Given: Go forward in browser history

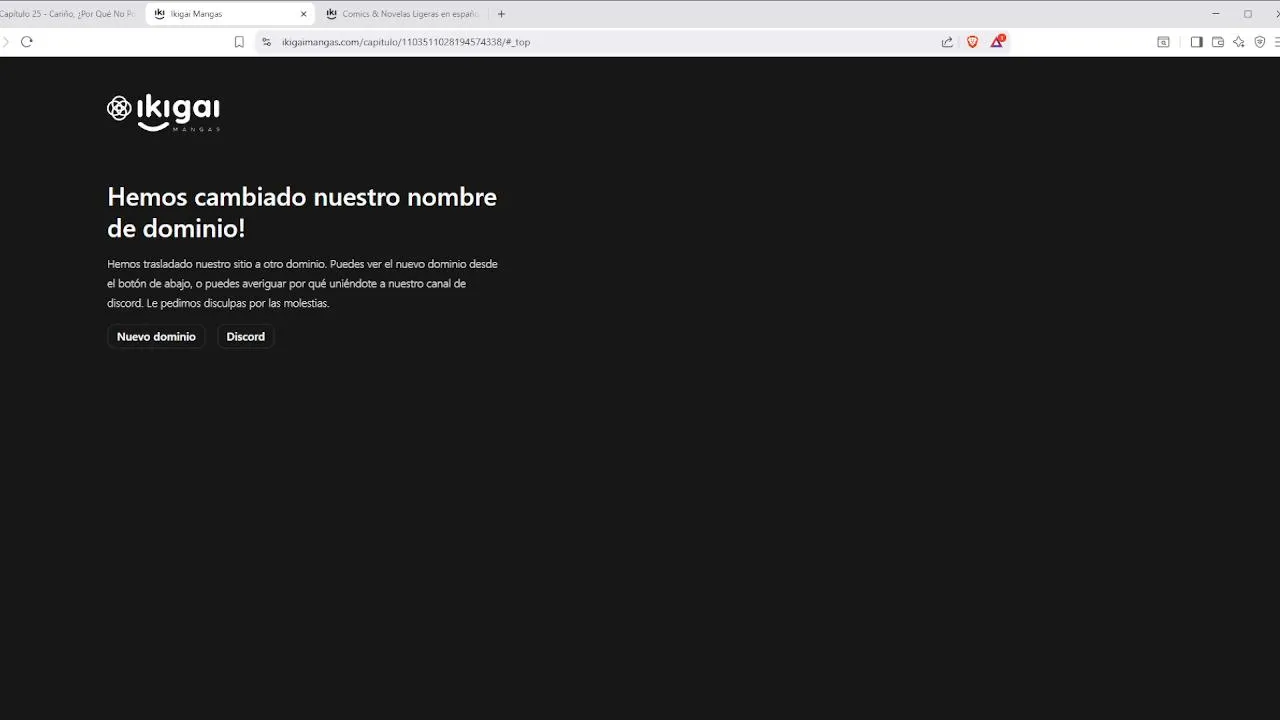Looking at the screenshot, I should click(x=5, y=42).
